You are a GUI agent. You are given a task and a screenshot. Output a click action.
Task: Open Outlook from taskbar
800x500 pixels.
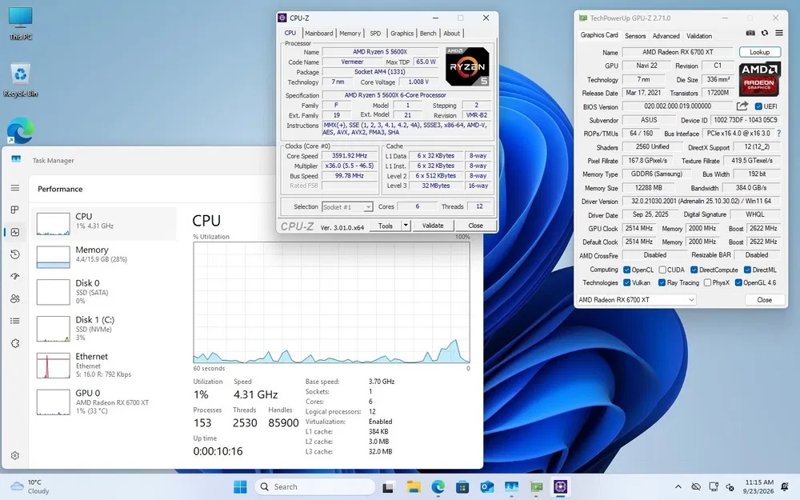487,487
